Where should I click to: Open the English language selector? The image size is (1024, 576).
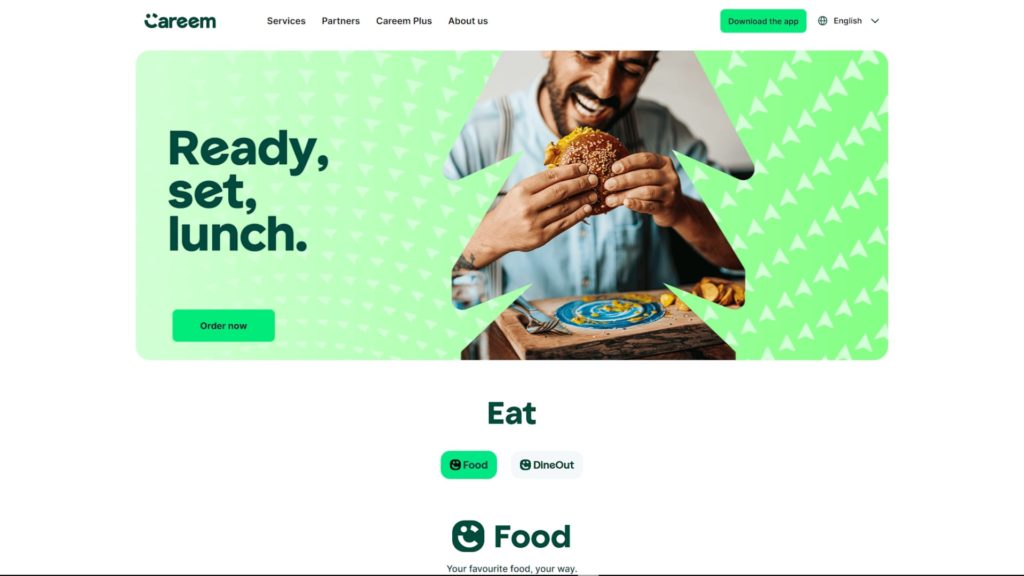pos(848,21)
